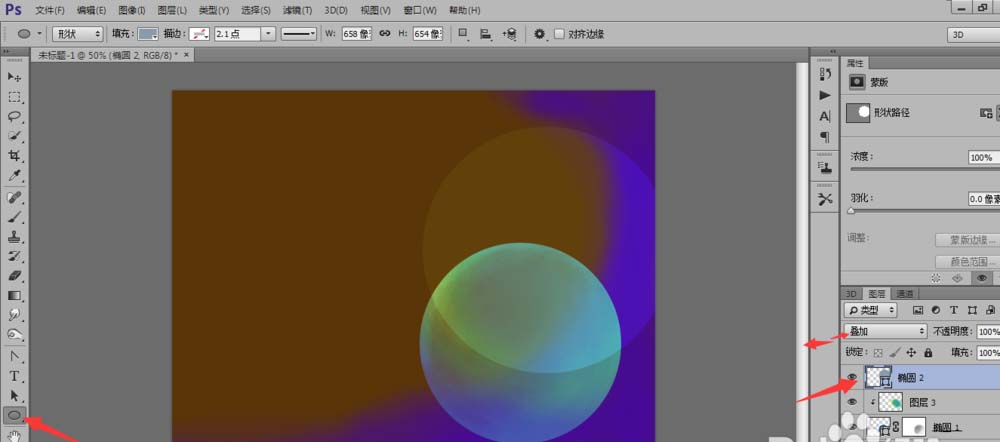1000x442 pixels.
Task: Click the link width and height icon
Action: 384,33
